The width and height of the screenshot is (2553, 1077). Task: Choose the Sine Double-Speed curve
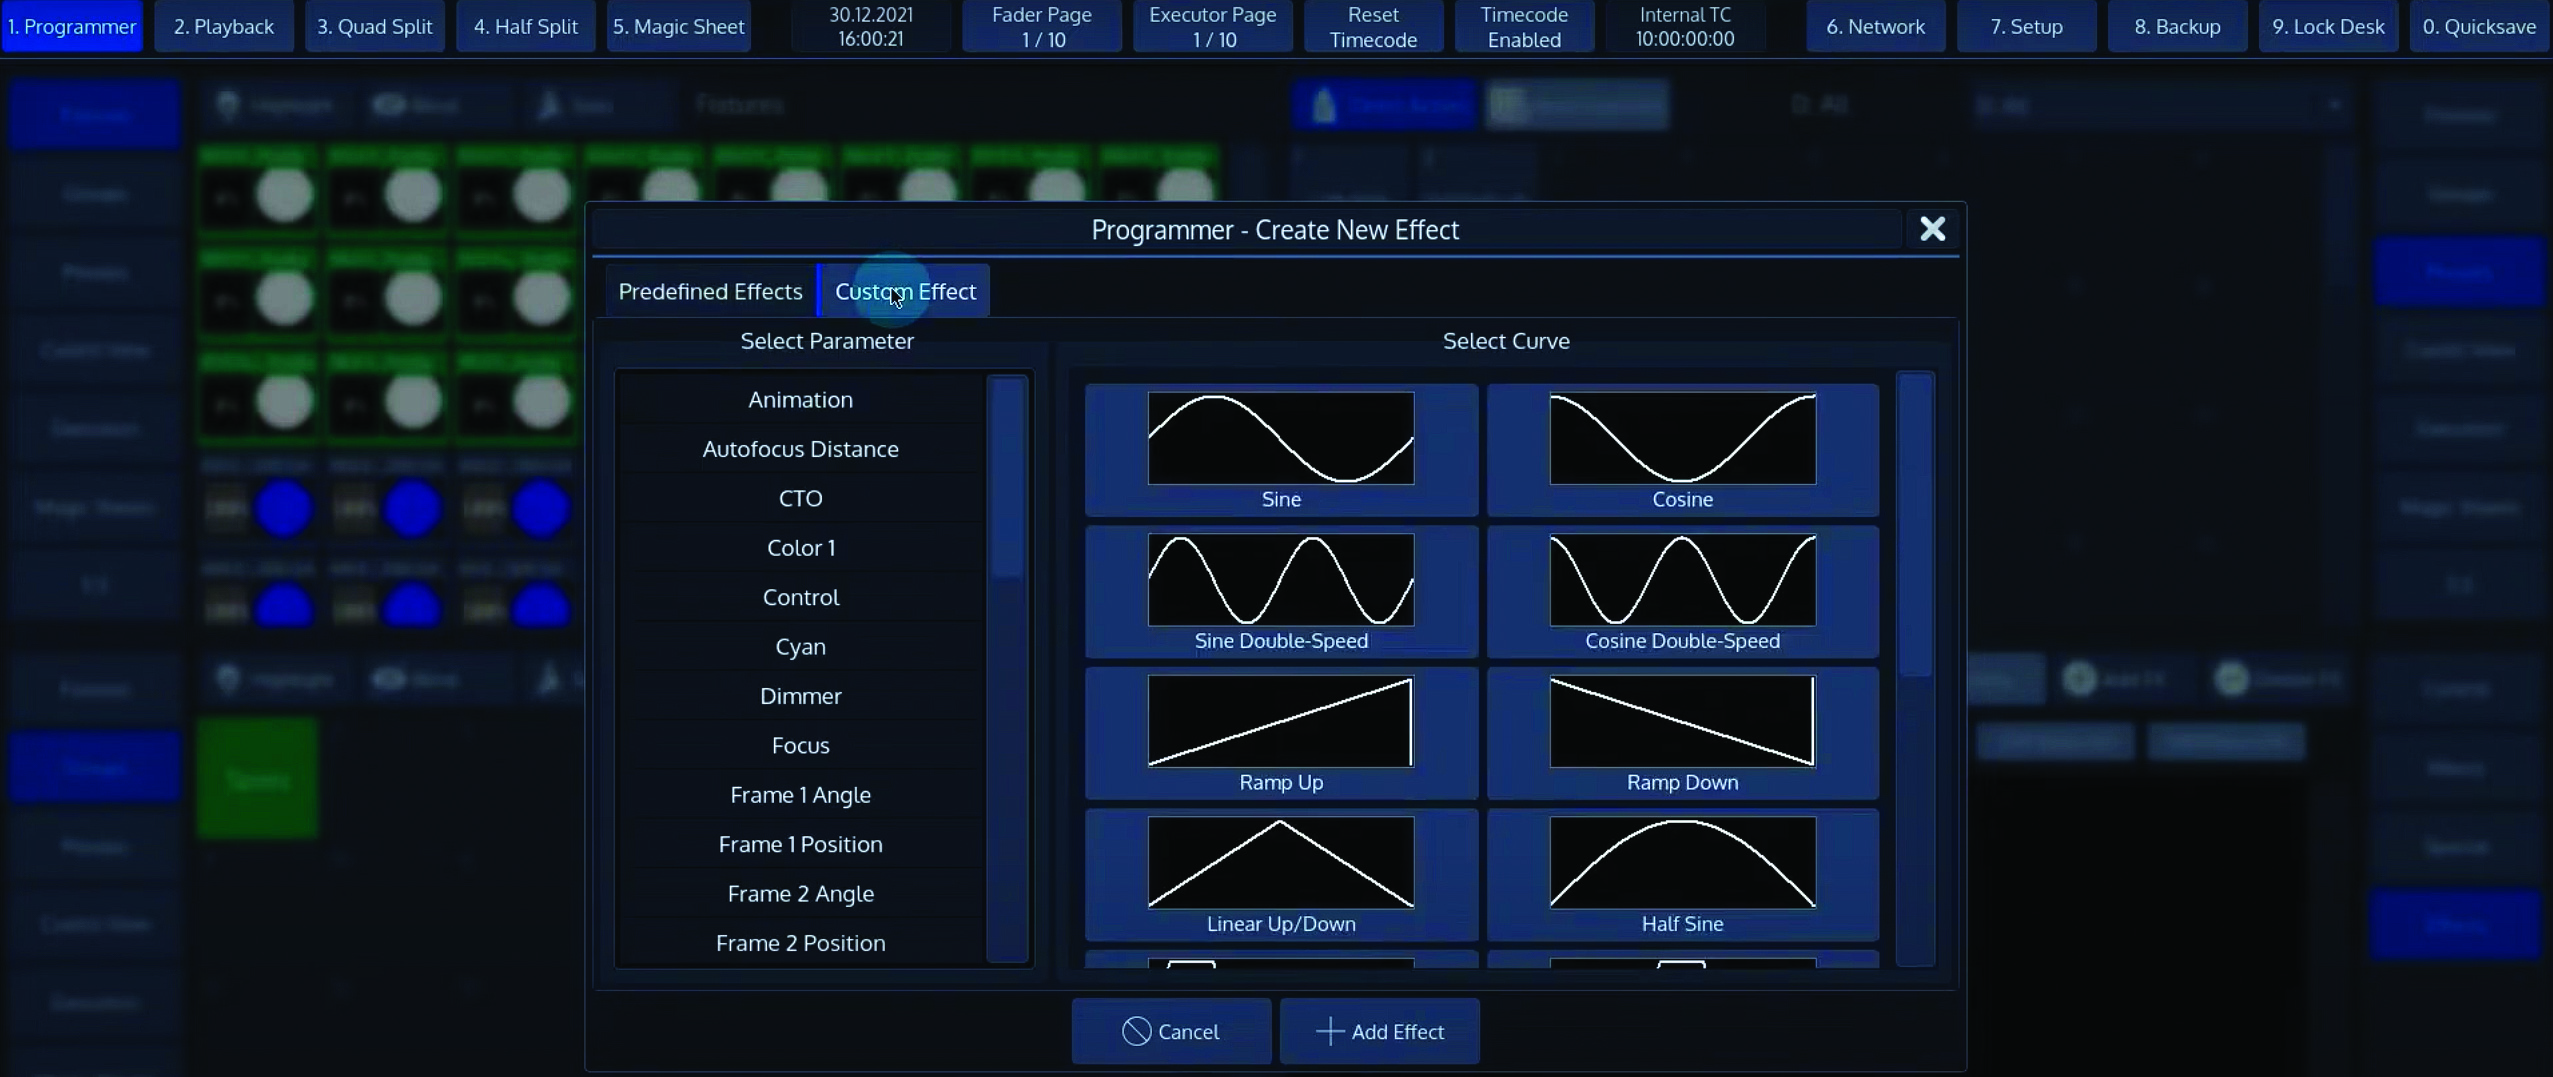click(1281, 592)
